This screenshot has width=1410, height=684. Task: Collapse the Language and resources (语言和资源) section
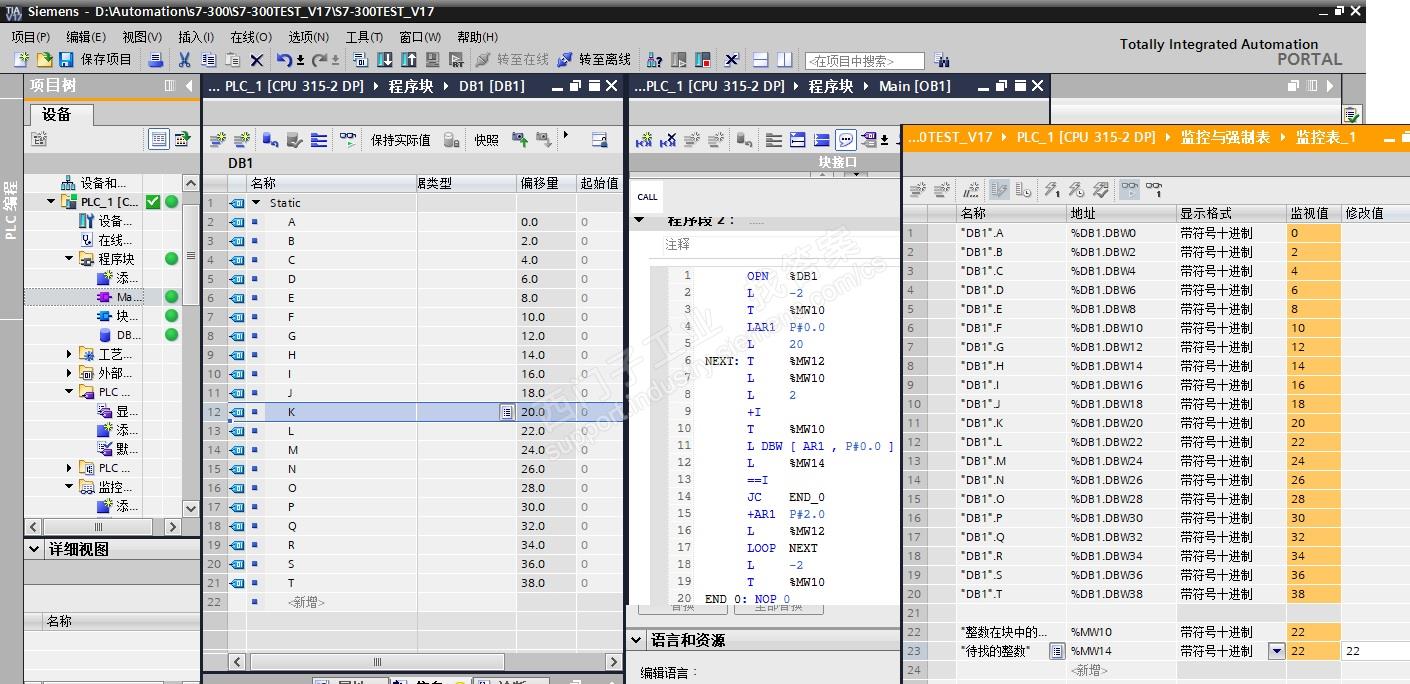coord(637,640)
